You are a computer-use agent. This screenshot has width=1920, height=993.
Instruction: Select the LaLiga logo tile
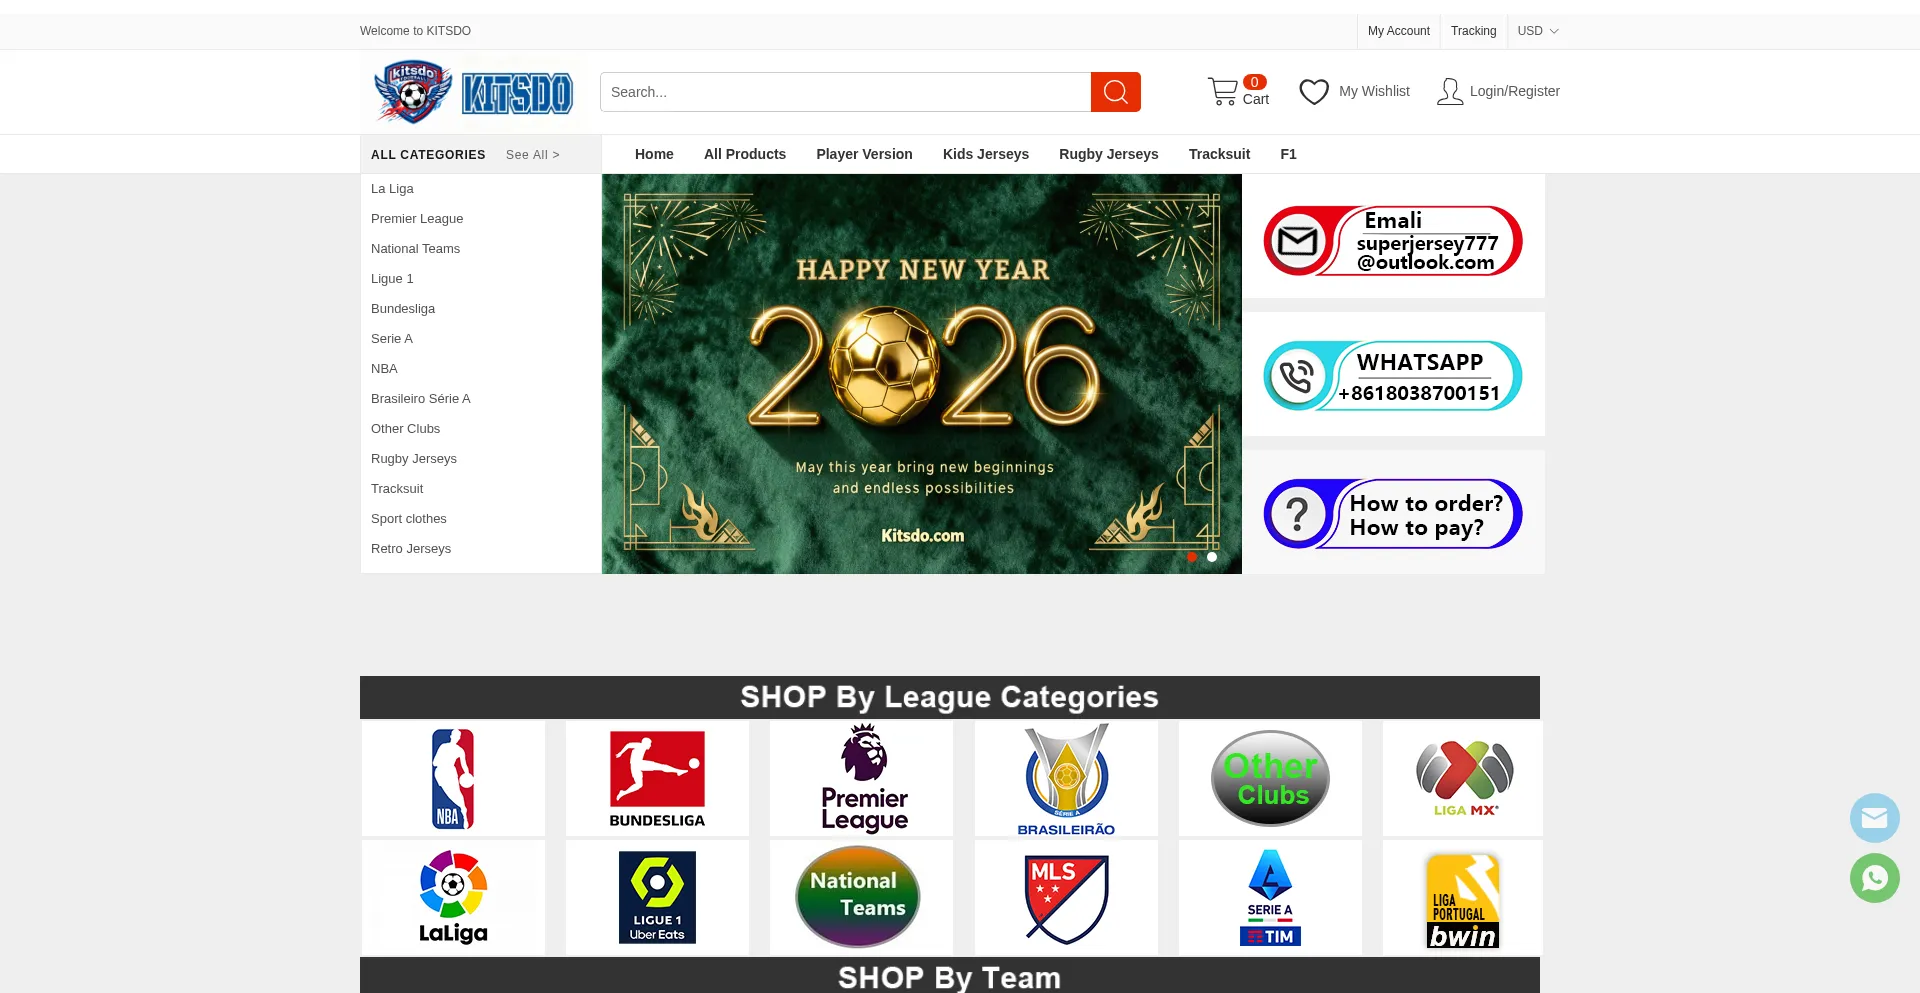pos(453,897)
